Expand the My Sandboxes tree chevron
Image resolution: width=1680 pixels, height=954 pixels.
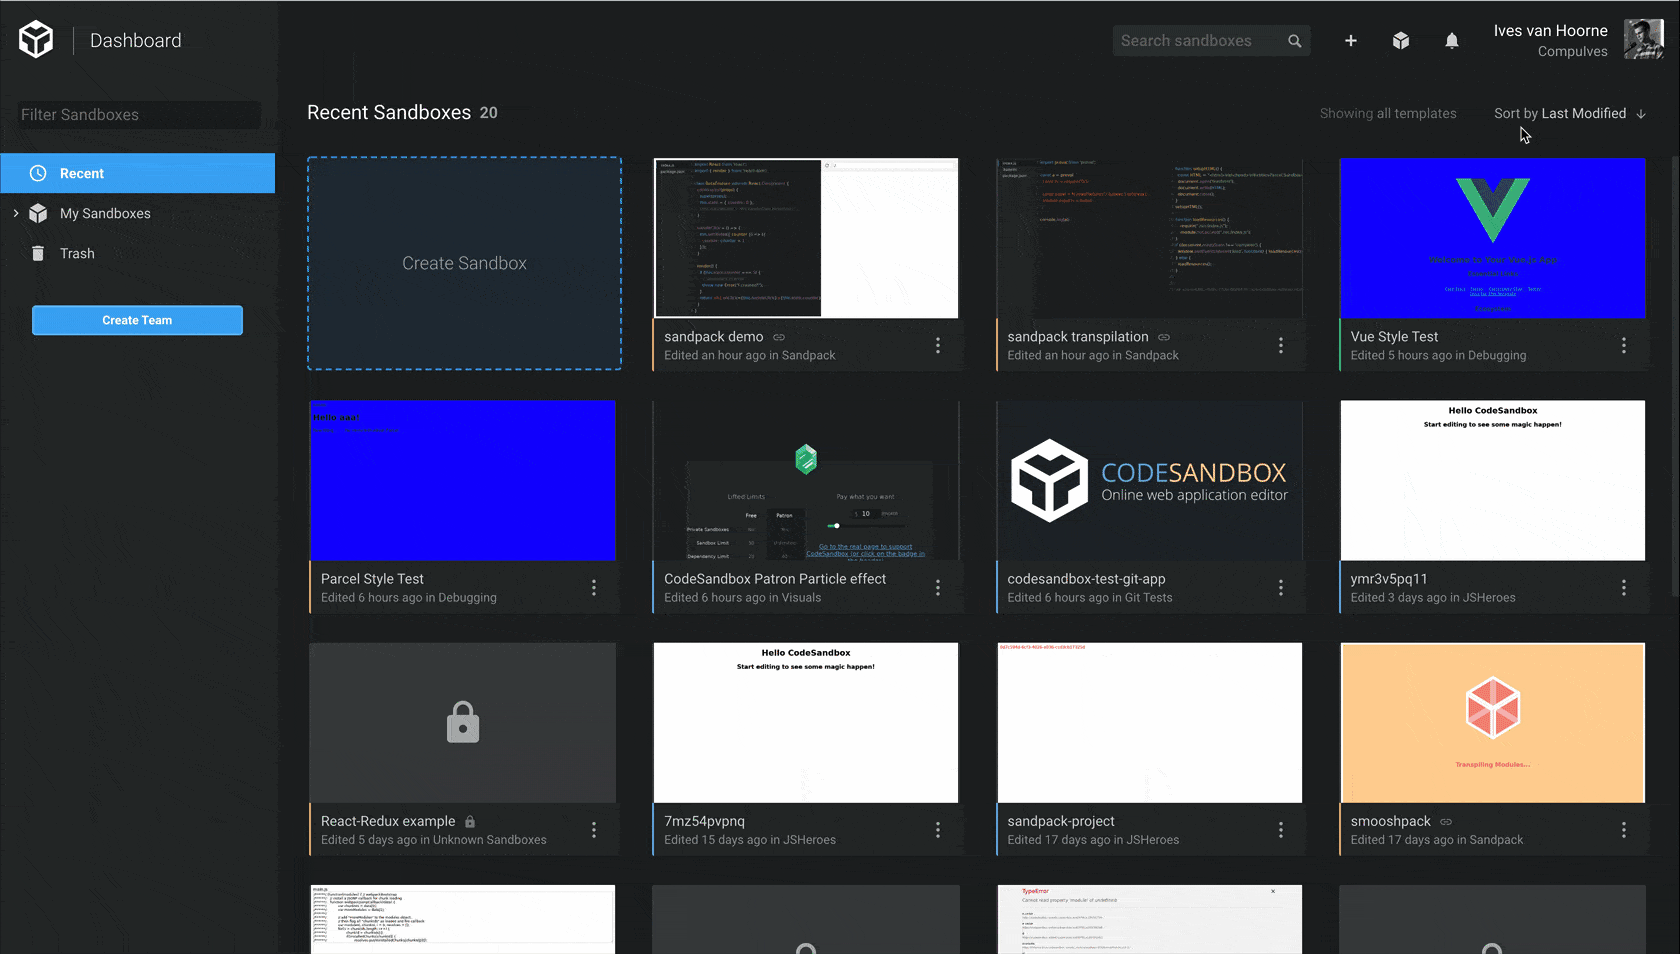(16, 213)
